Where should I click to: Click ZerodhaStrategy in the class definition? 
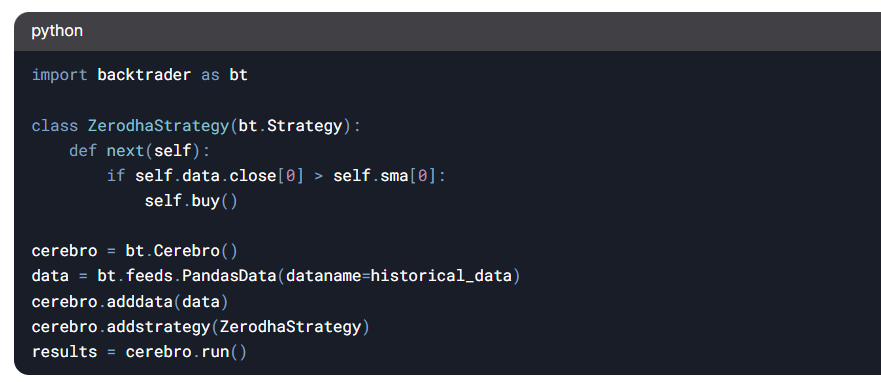pos(158,125)
